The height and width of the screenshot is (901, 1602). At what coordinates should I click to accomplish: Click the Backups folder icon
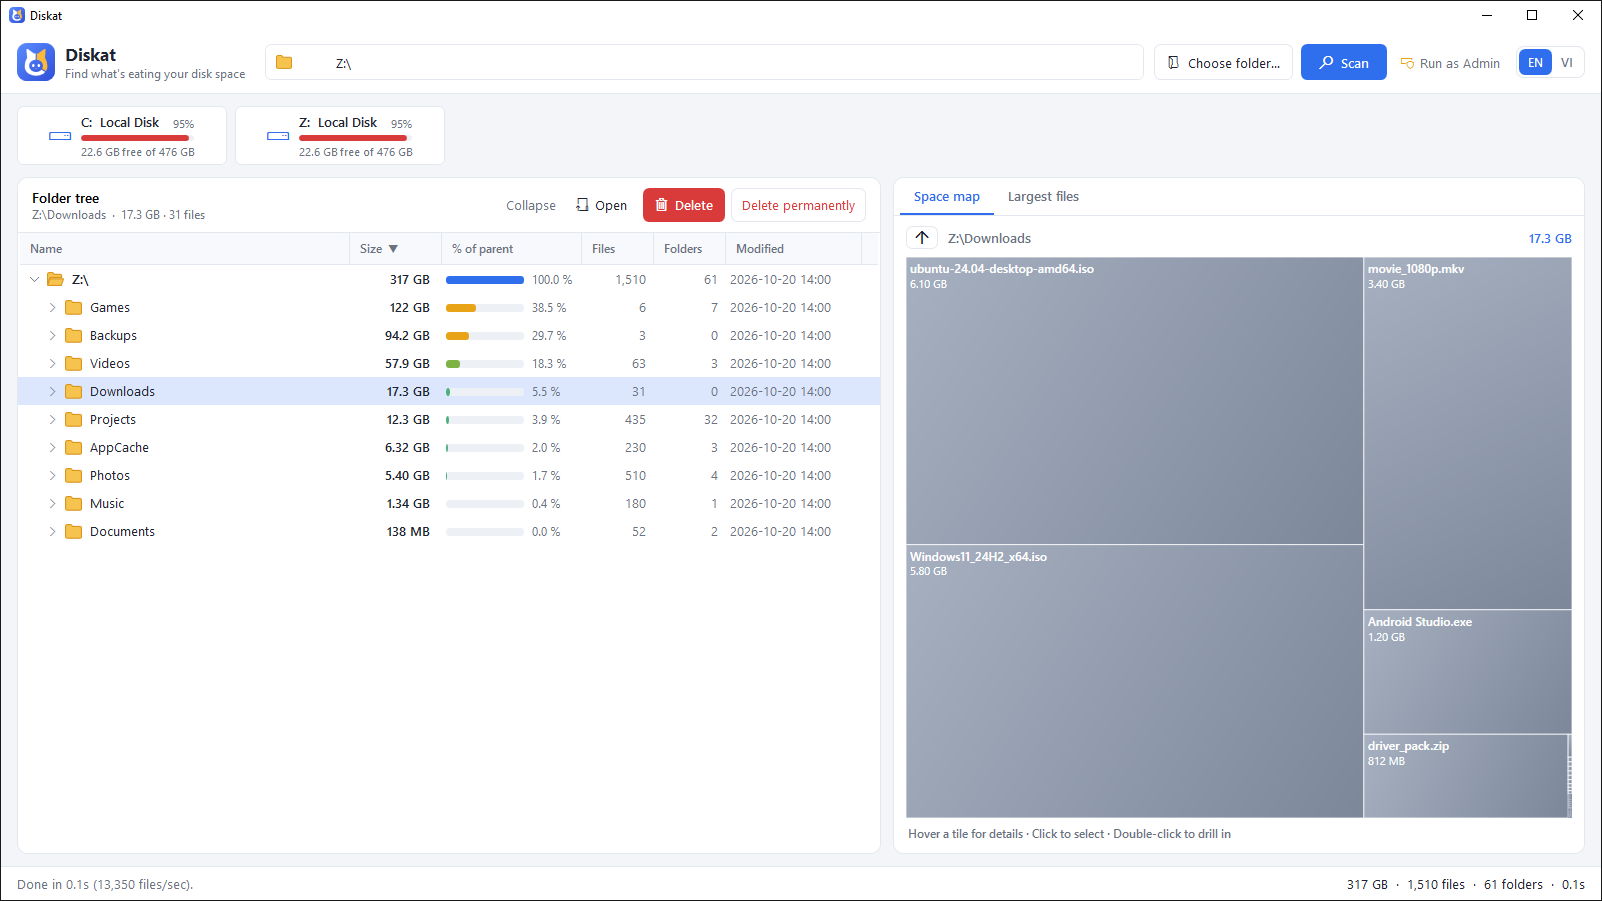pos(74,335)
